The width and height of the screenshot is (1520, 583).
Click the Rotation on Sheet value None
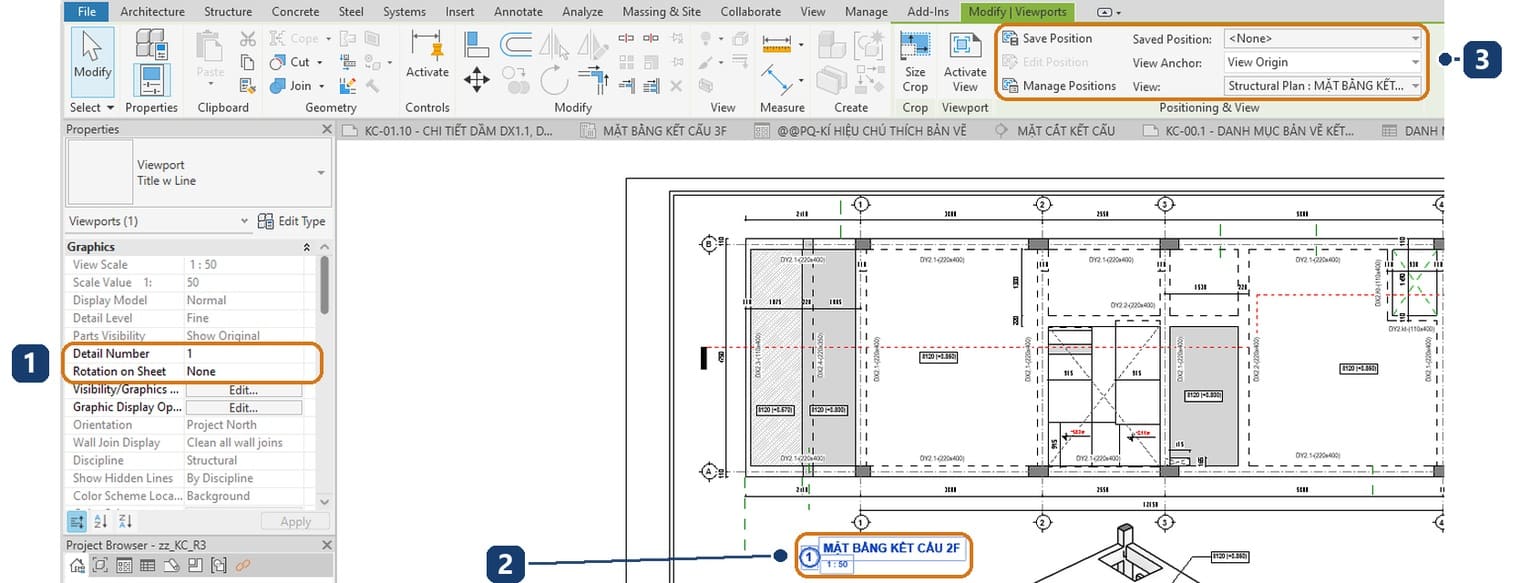pos(201,372)
